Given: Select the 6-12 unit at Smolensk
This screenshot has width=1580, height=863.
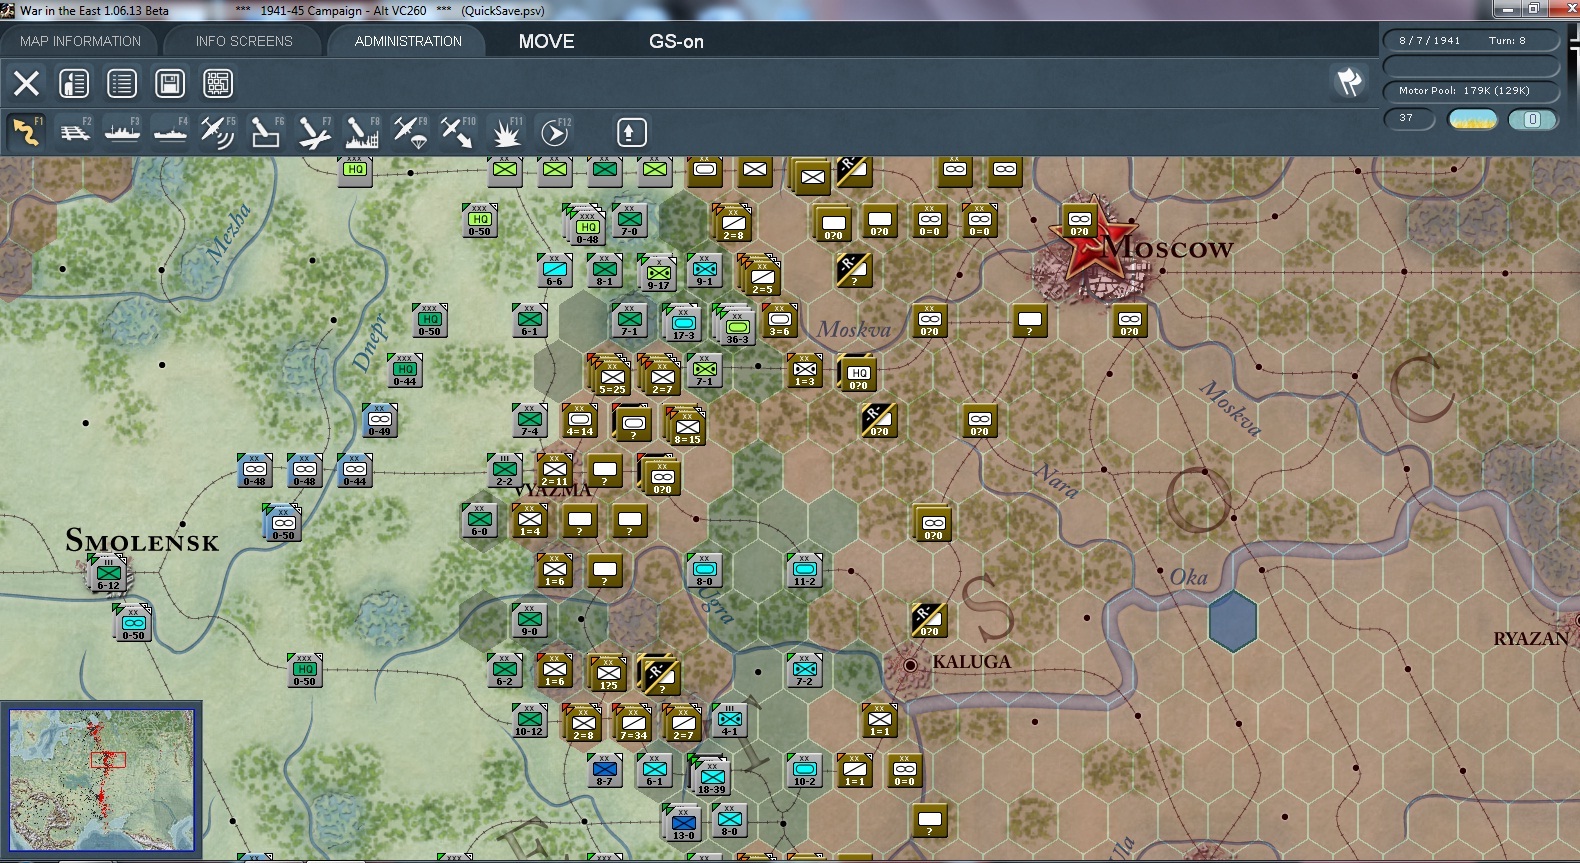Looking at the screenshot, I should (107, 575).
